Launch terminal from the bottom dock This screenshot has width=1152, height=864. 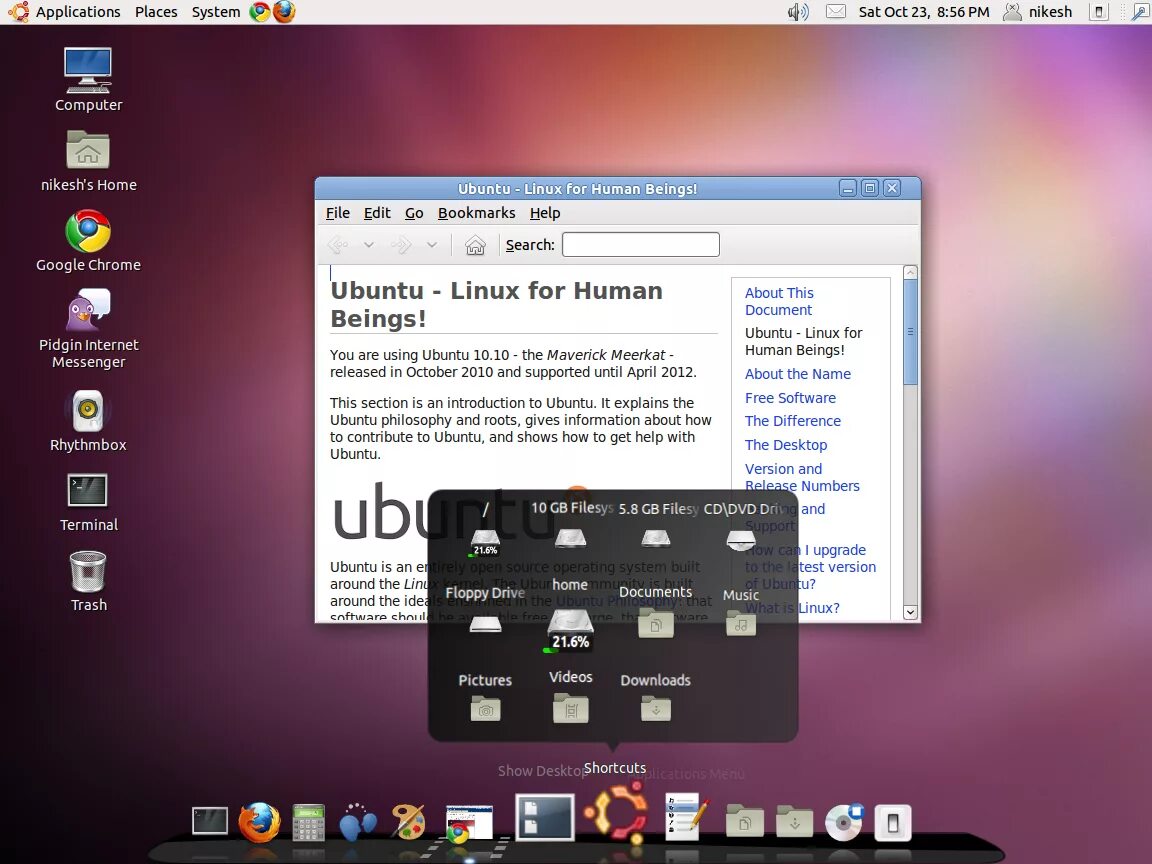(210, 821)
